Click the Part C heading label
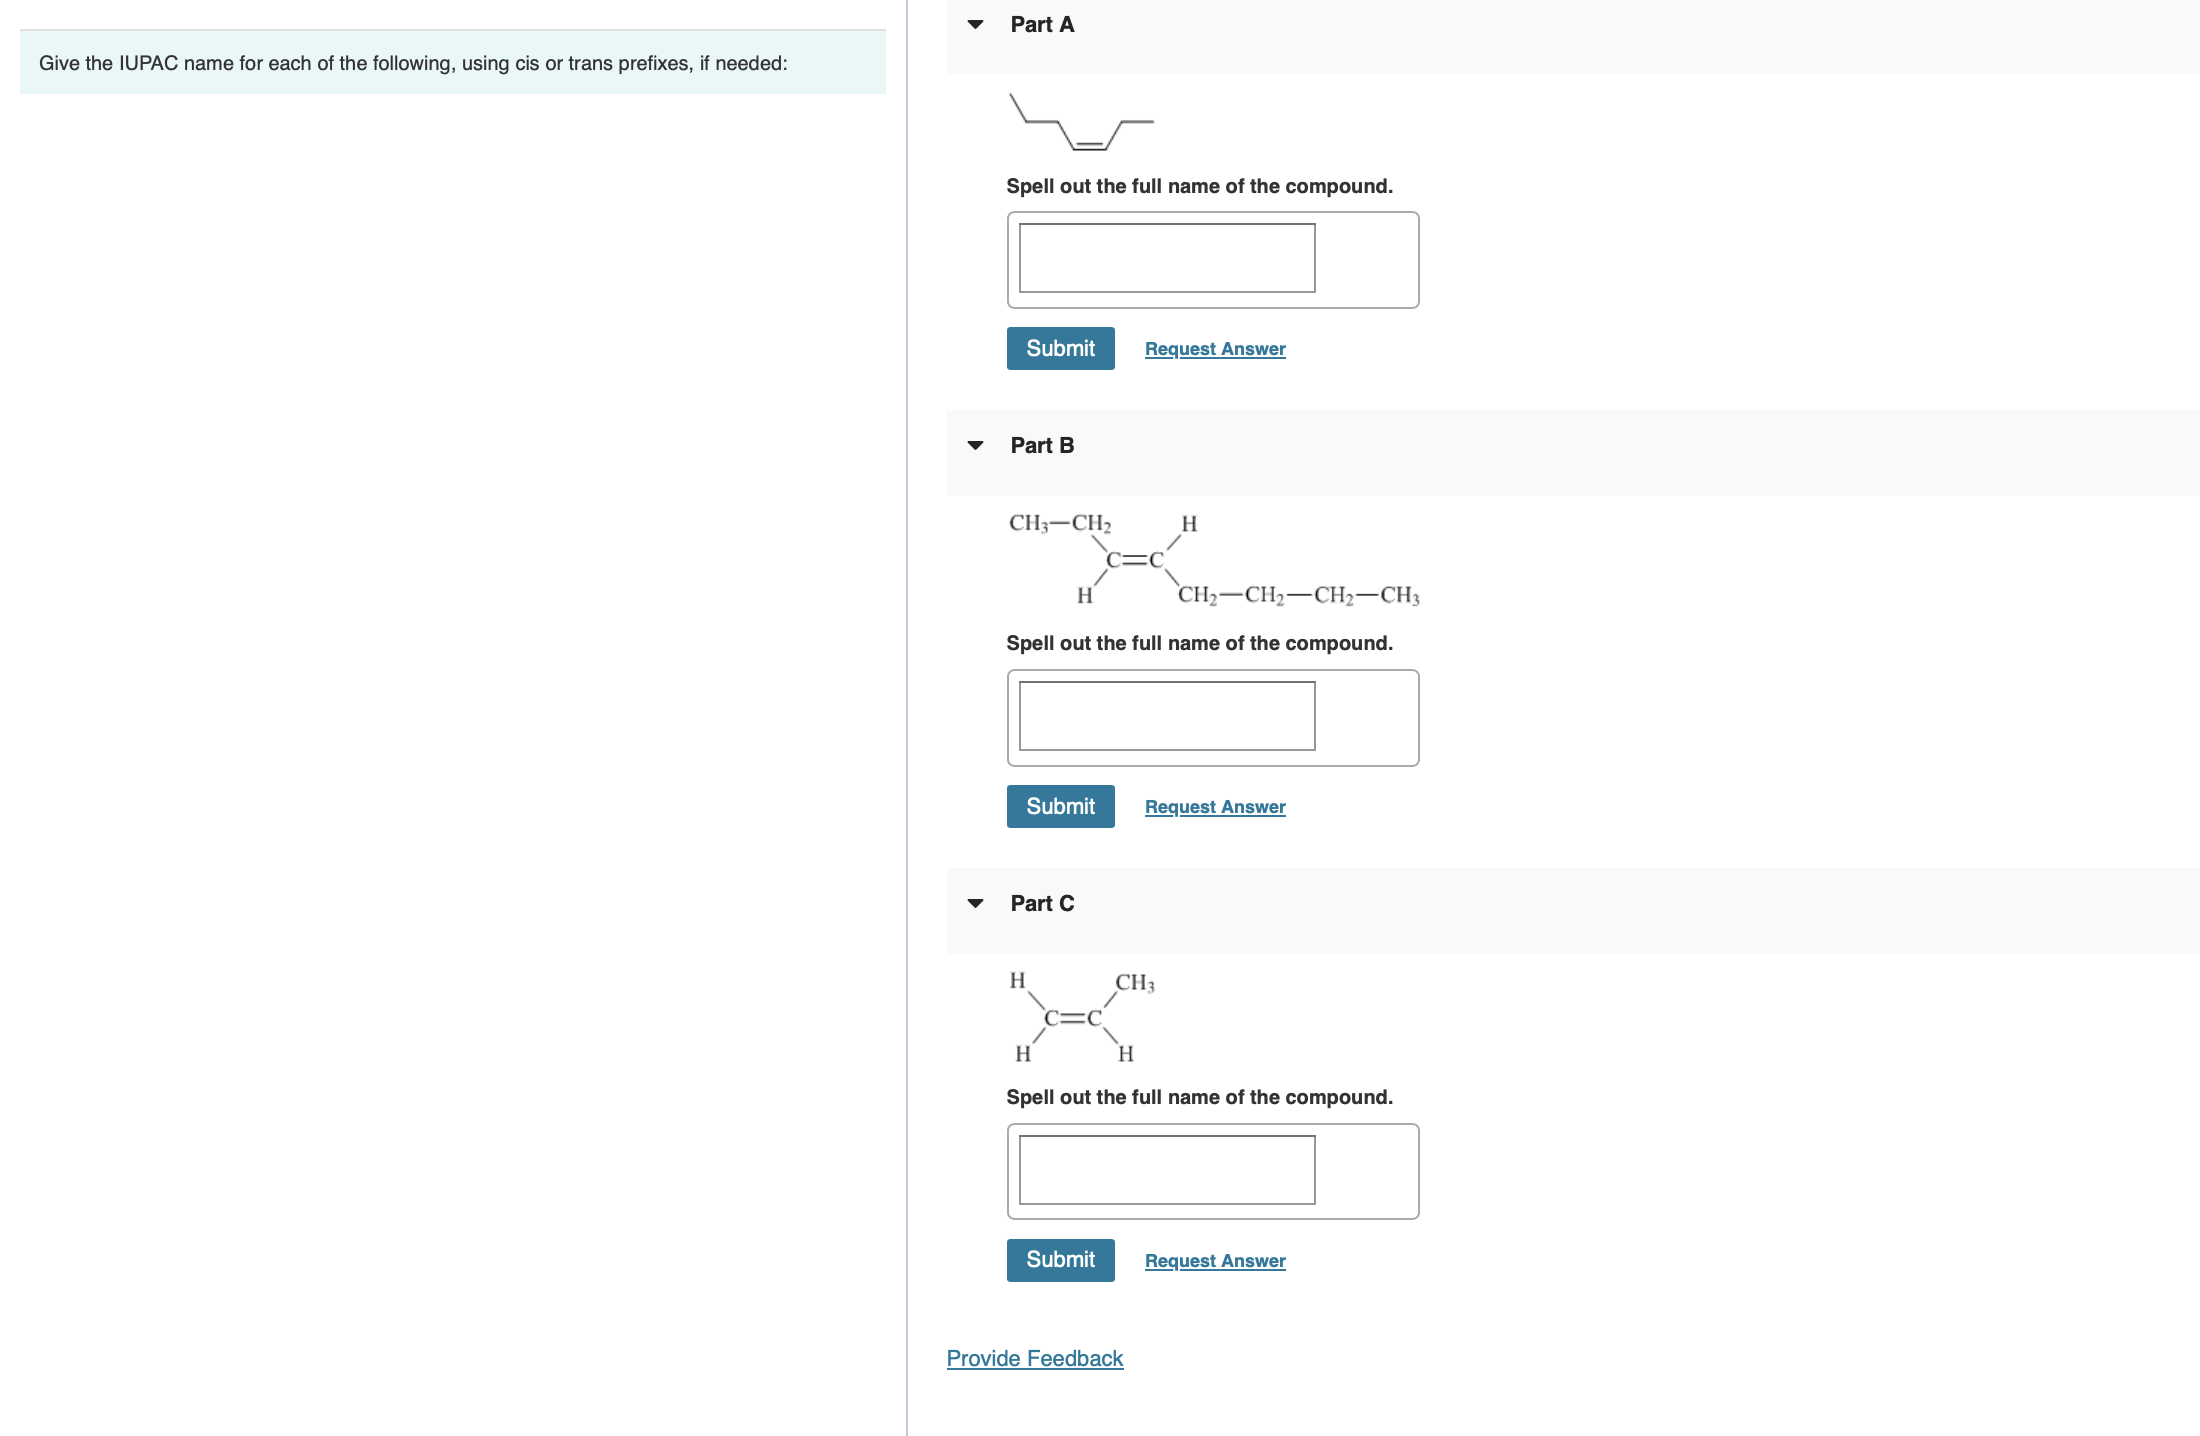Viewport: 2200px width, 1436px height. tap(1041, 904)
